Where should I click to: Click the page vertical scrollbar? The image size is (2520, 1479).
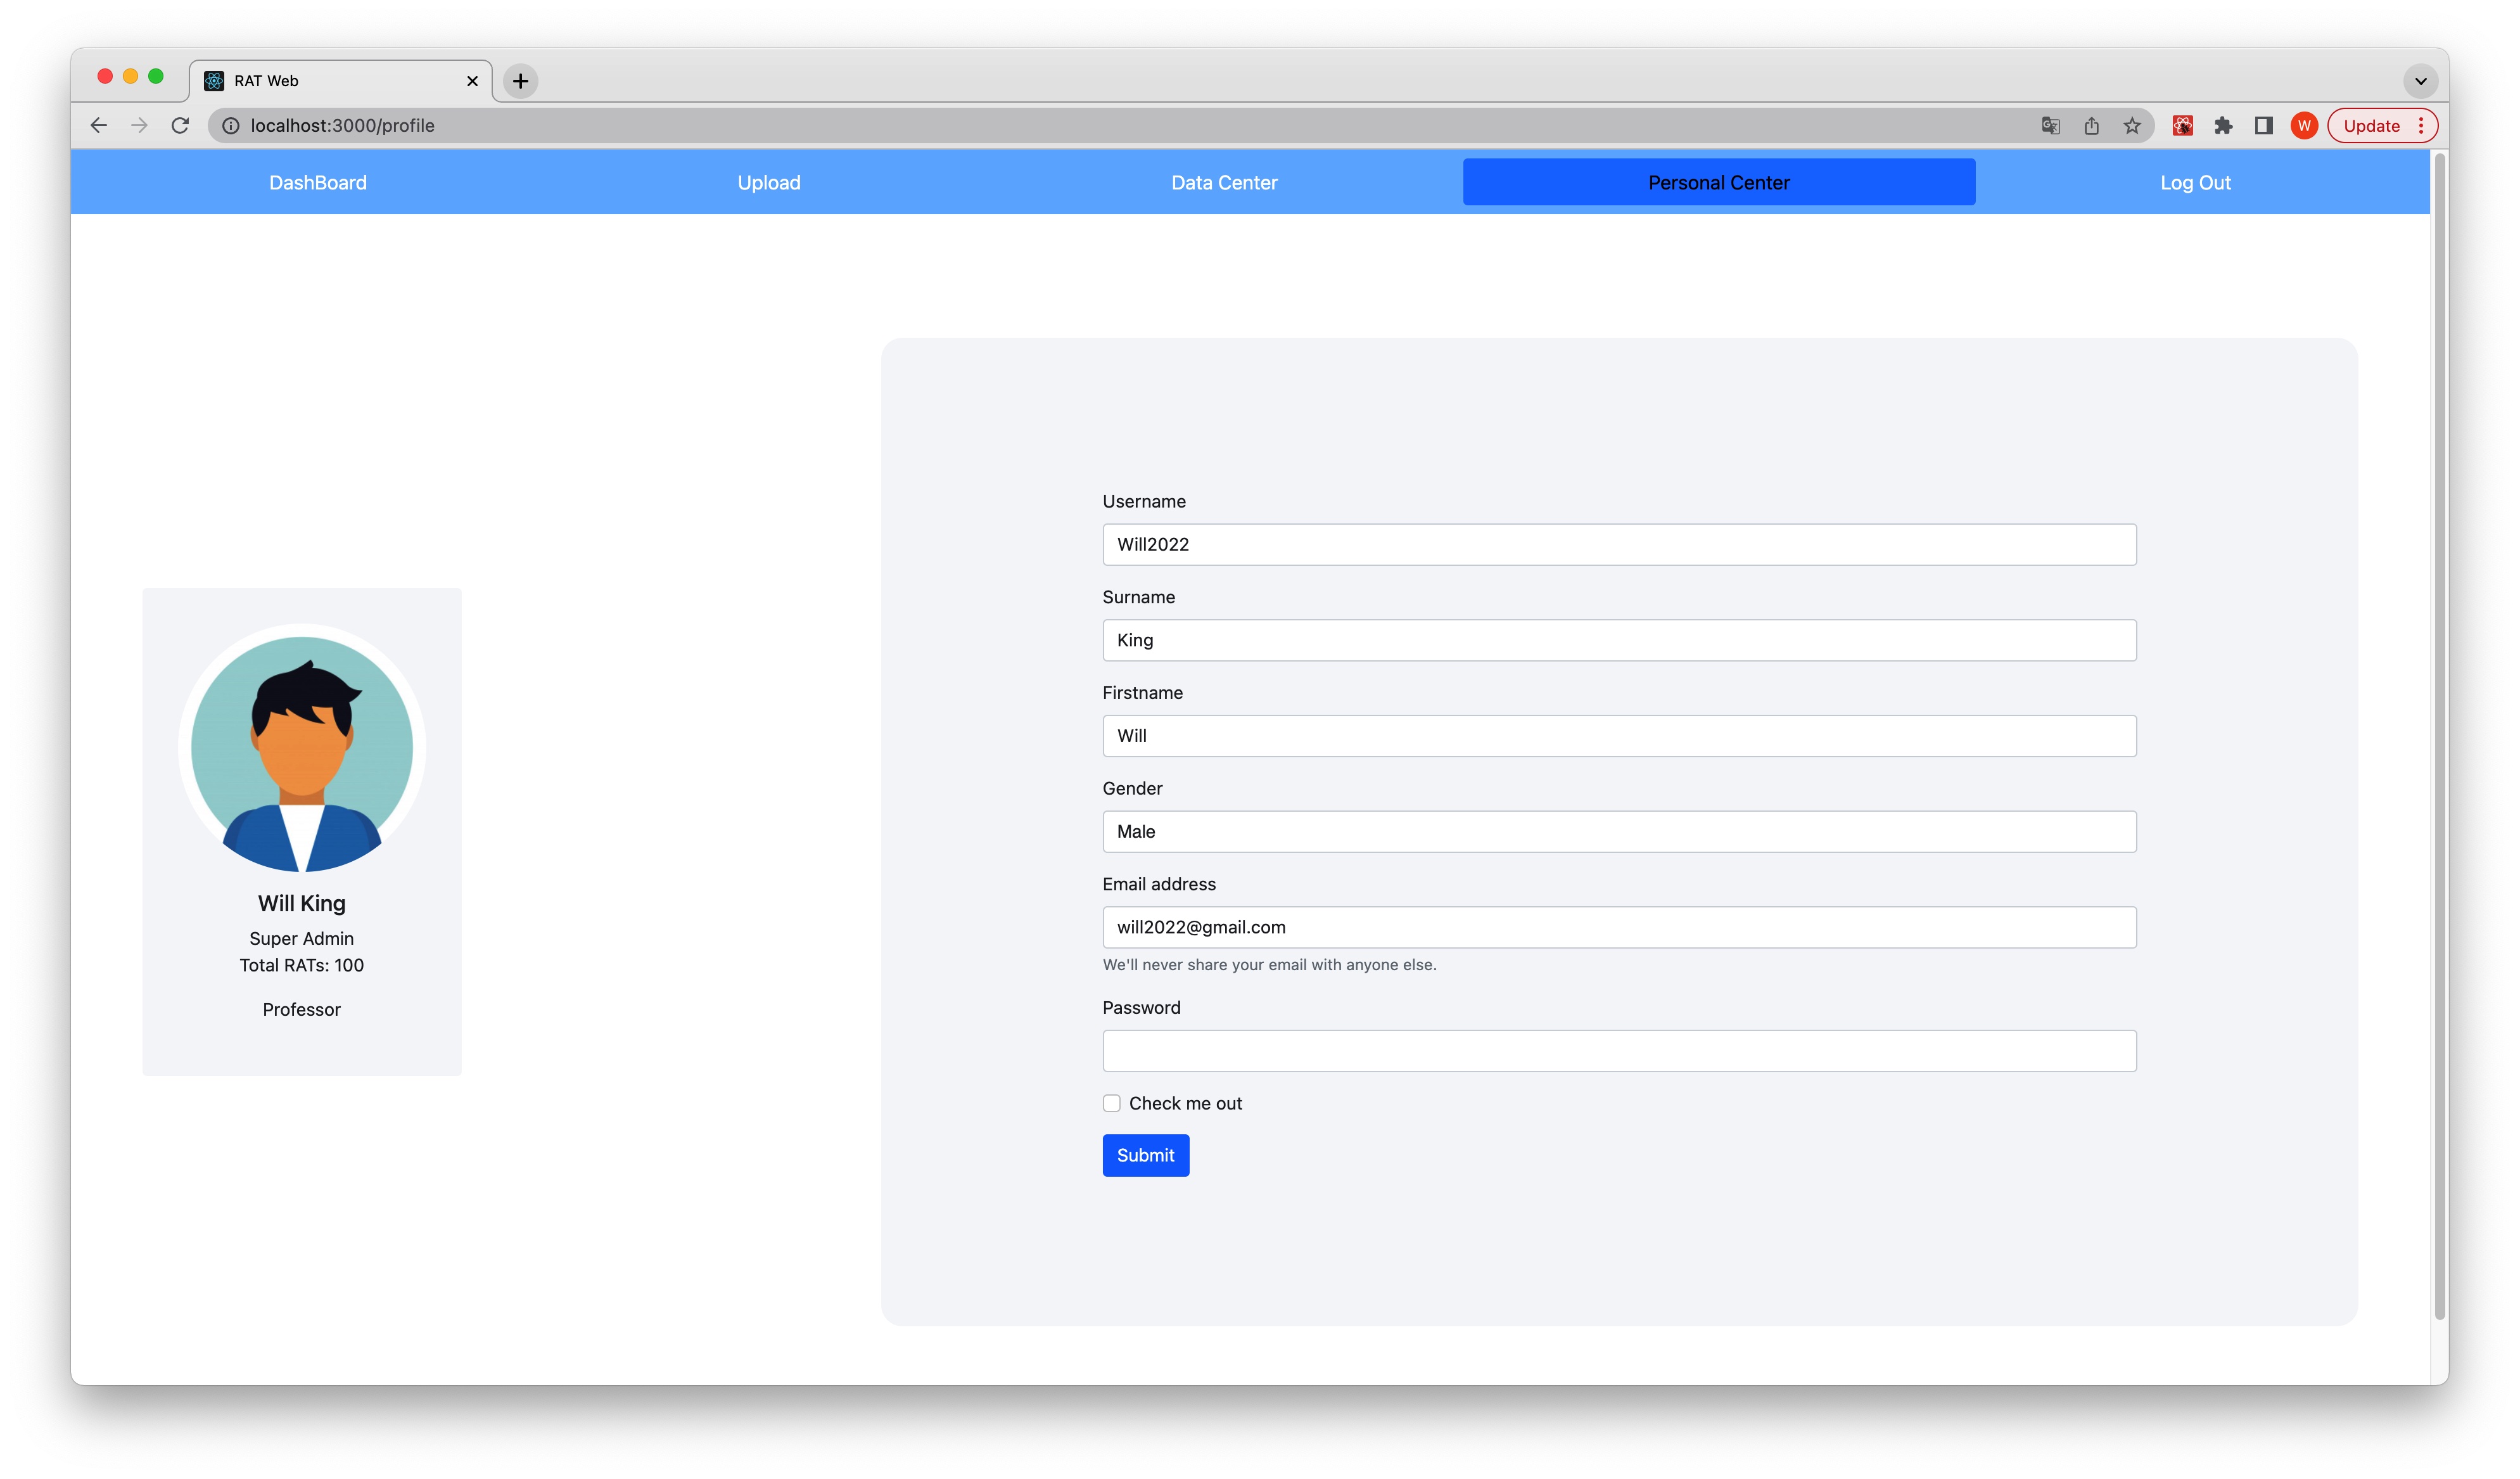tap(2439, 735)
